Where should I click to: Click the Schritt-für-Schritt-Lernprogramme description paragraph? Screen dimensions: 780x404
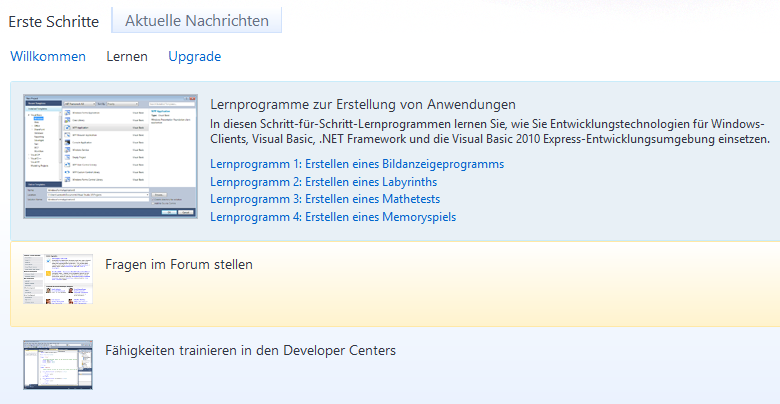[x=490, y=131]
